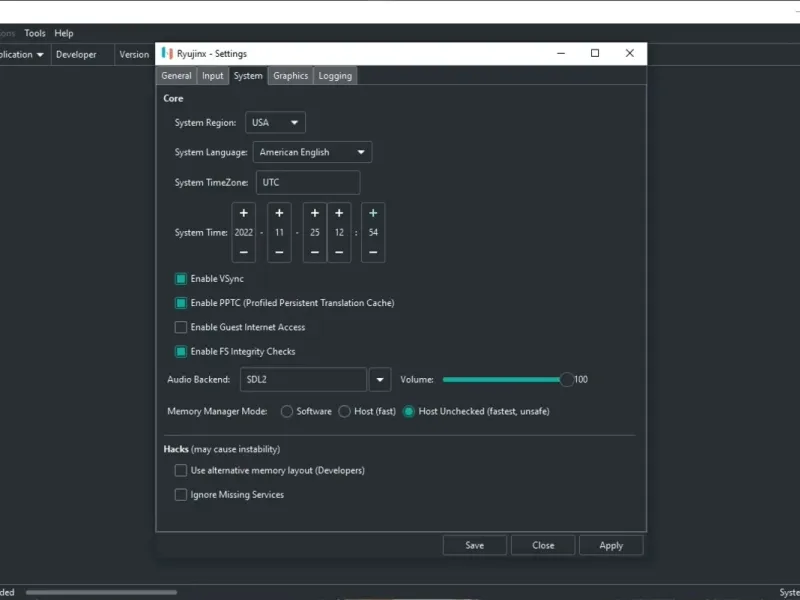800x600 pixels.
Task: Close the Settings window with X
Action: tap(630, 53)
